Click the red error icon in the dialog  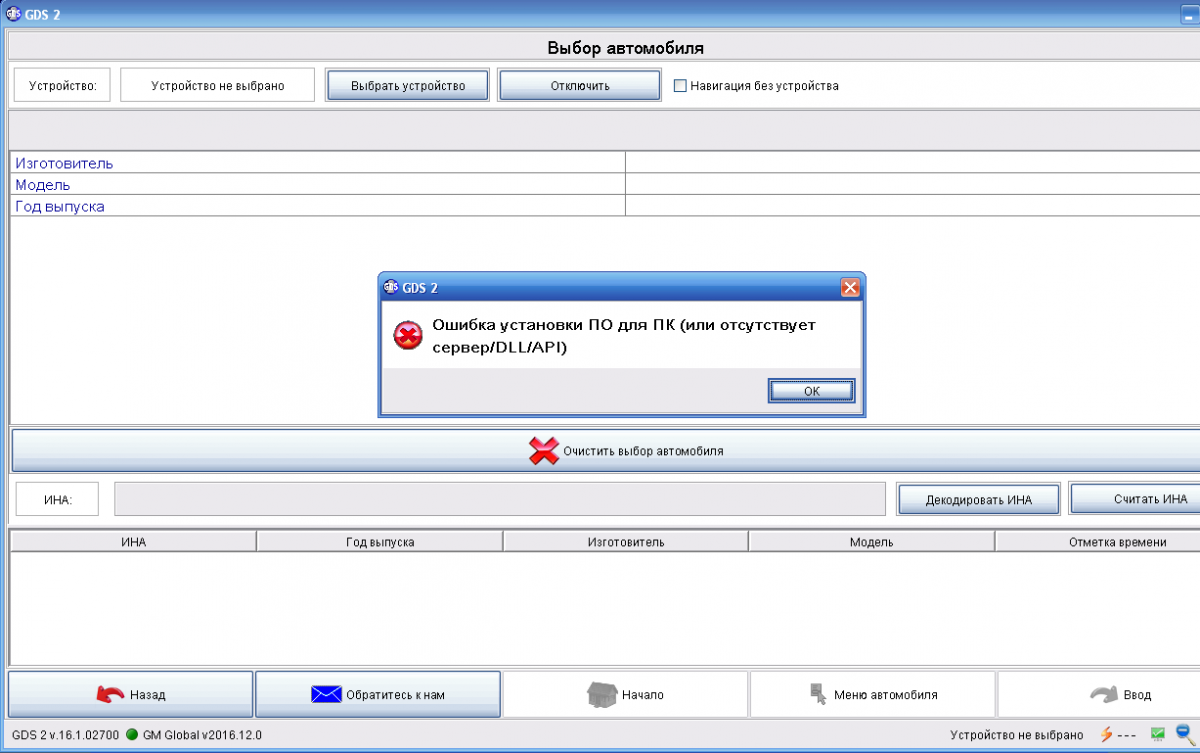[x=407, y=336]
